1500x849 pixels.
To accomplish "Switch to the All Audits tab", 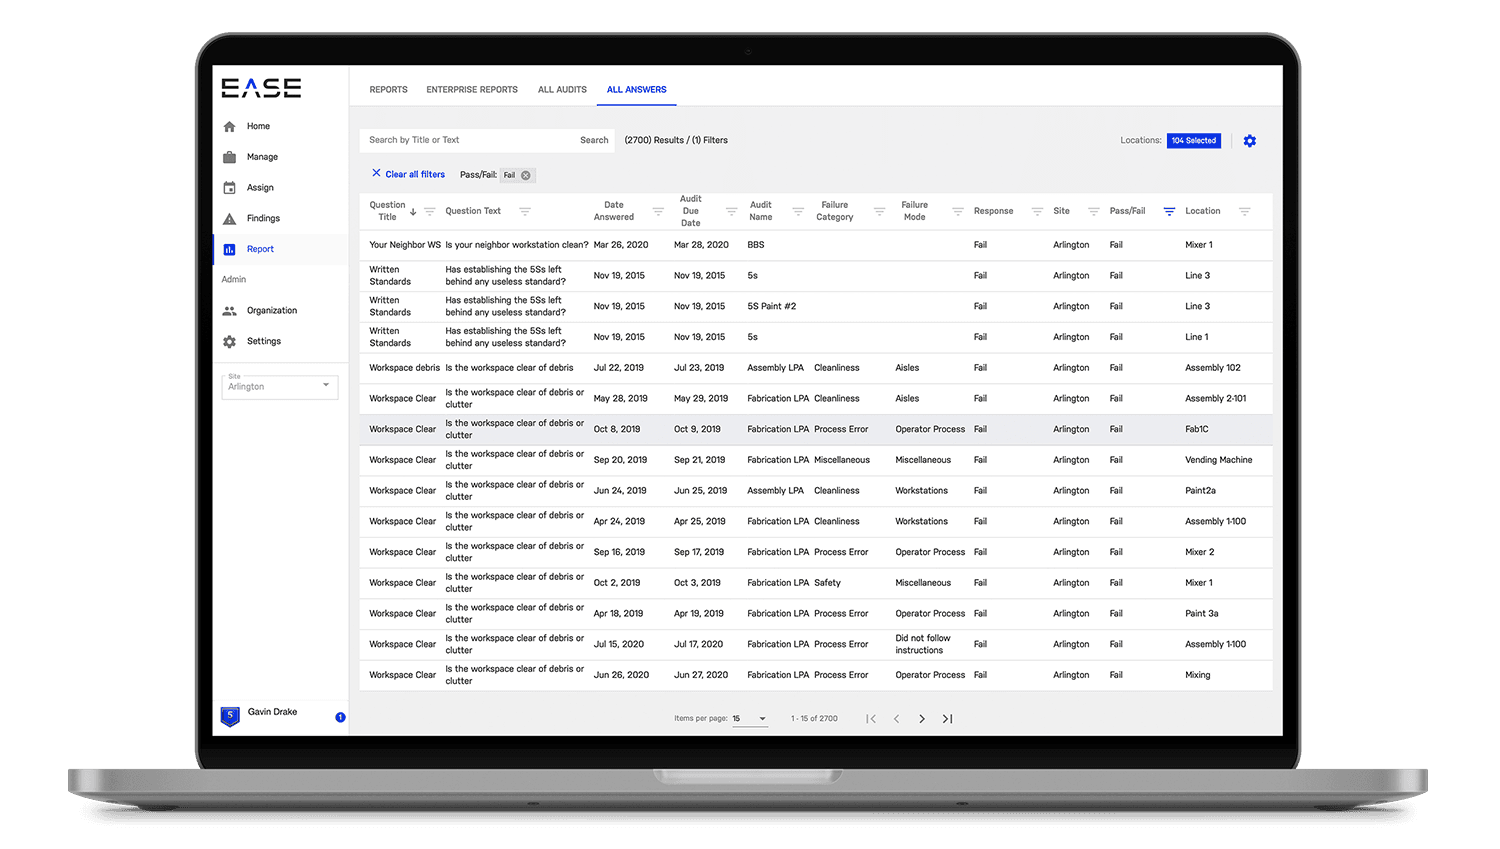I will click(x=562, y=90).
